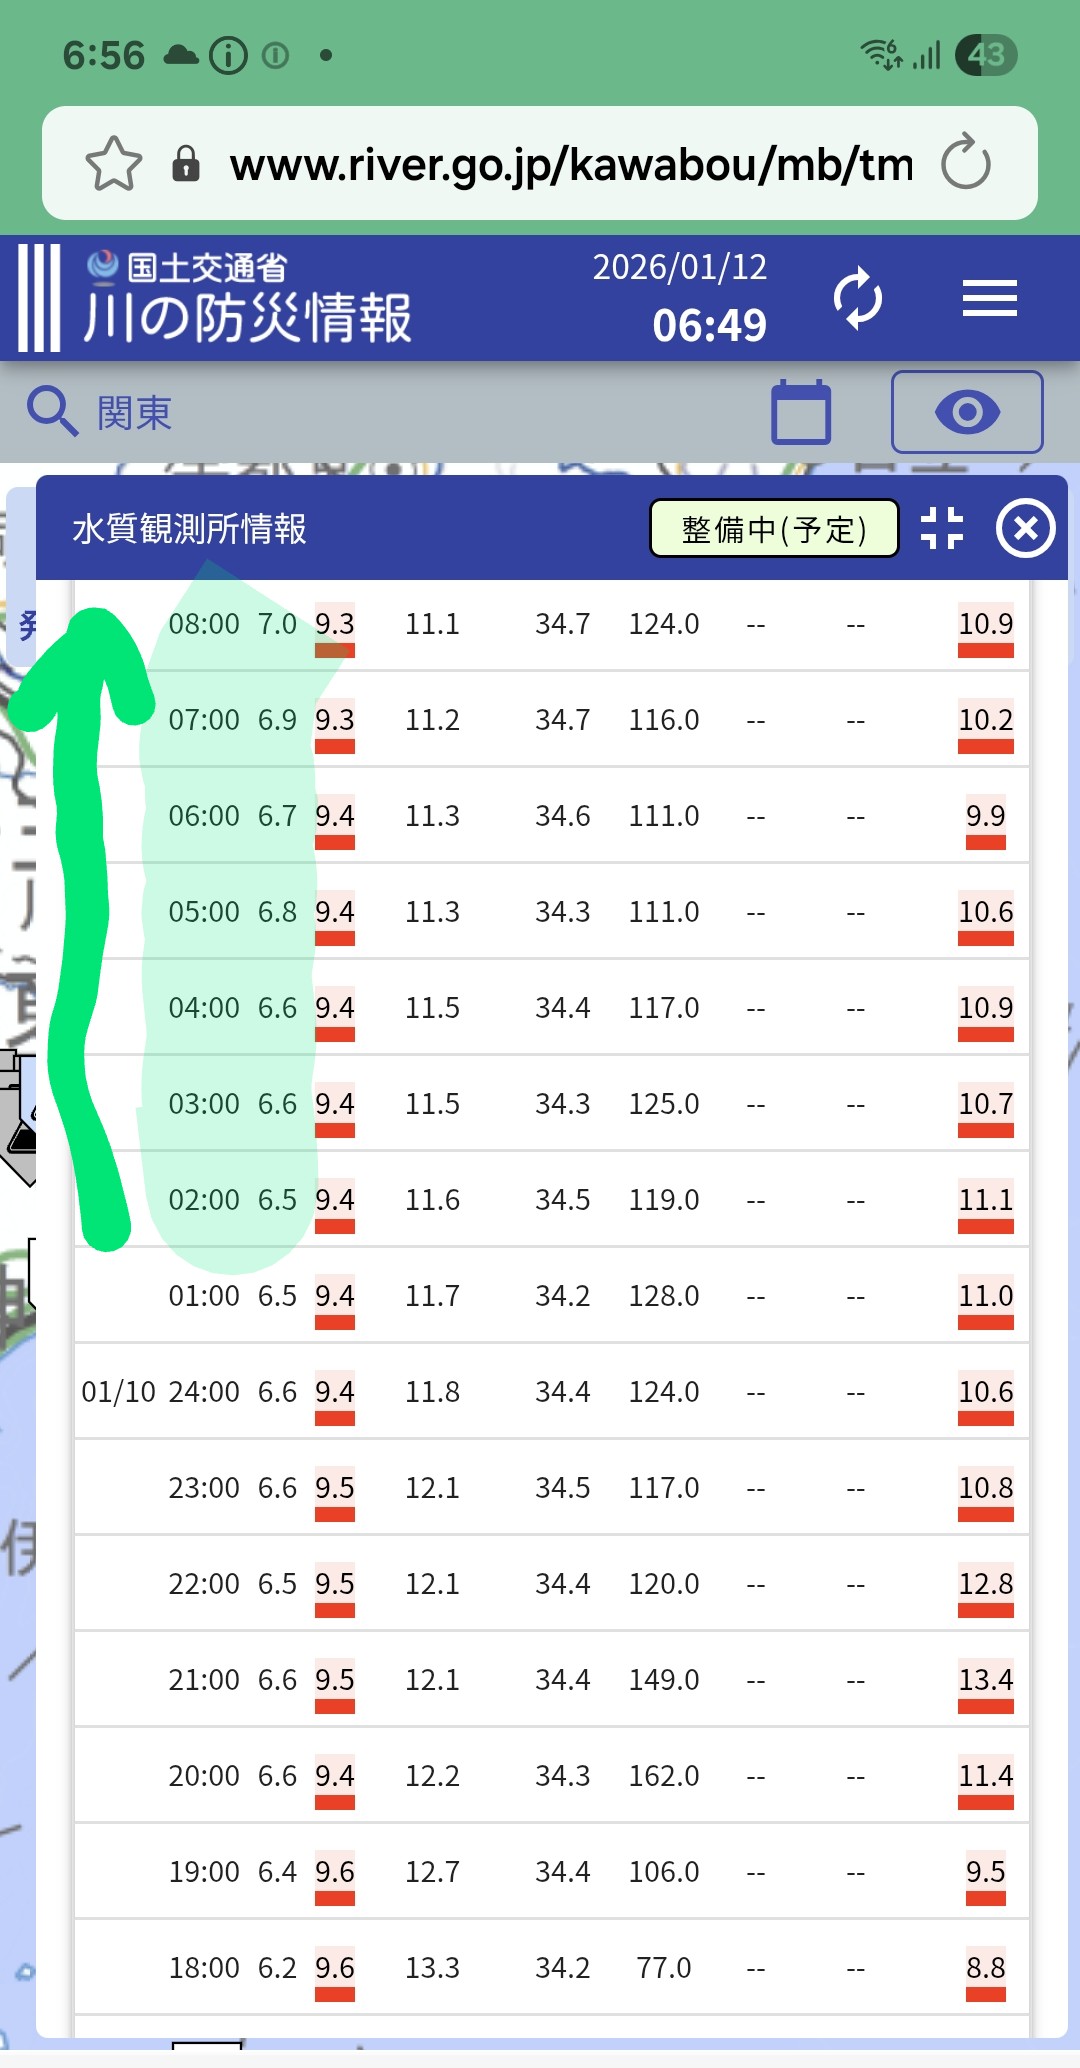Tap the 162.0 value in 20:00 row
Image resolution: width=1080 pixels, height=2068 pixels.
(663, 1776)
